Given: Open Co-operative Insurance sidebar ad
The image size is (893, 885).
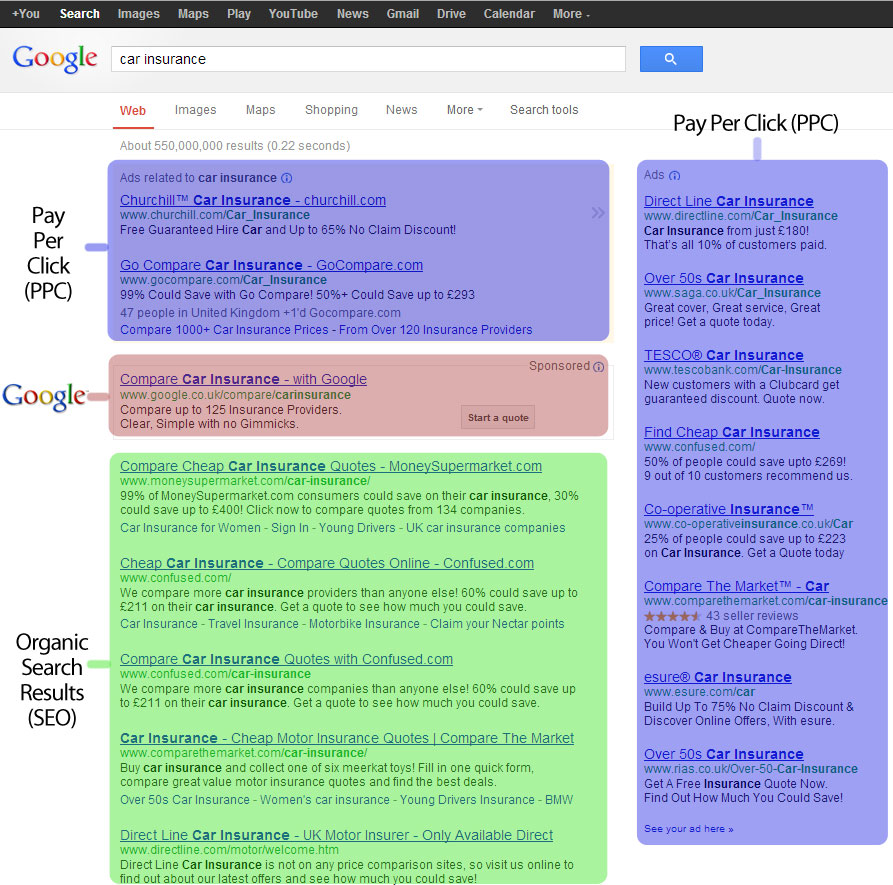Looking at the screenshot, I should click(728, 509).
